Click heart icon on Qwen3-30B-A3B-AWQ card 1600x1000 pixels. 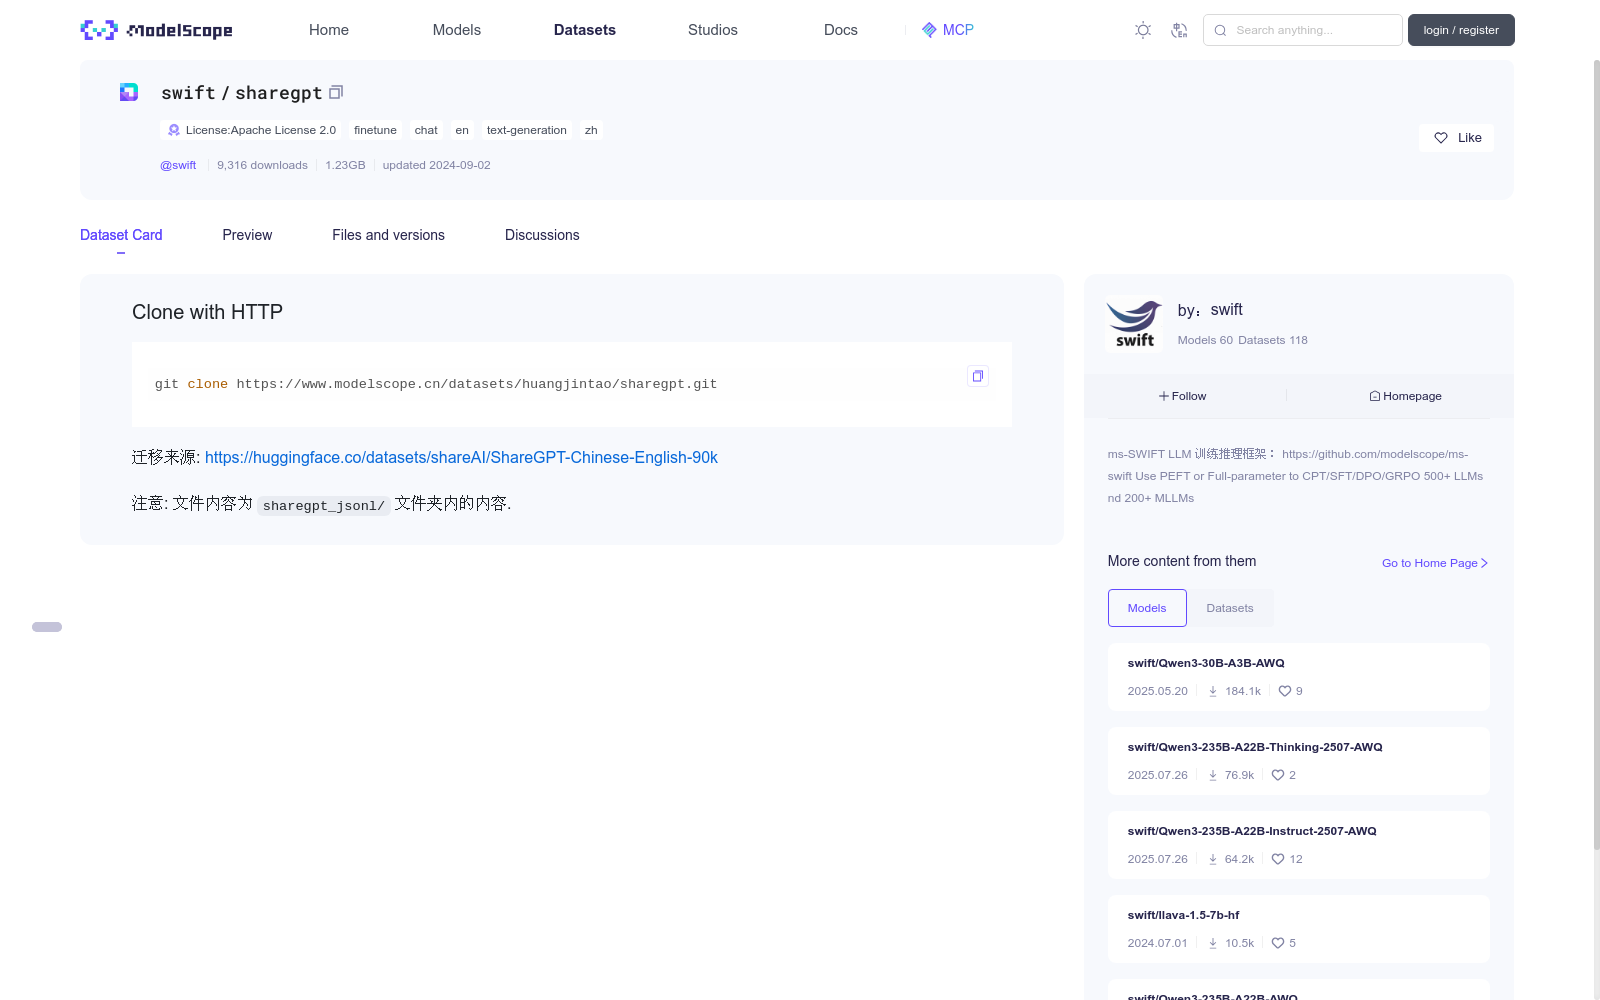pyautogui.click(x=1285, y=691)
